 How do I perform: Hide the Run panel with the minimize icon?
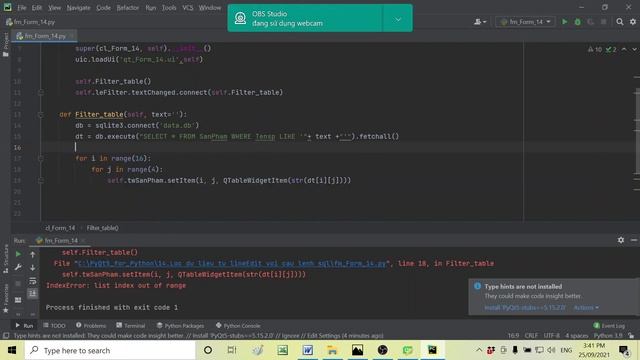click(x=634, y=240)
